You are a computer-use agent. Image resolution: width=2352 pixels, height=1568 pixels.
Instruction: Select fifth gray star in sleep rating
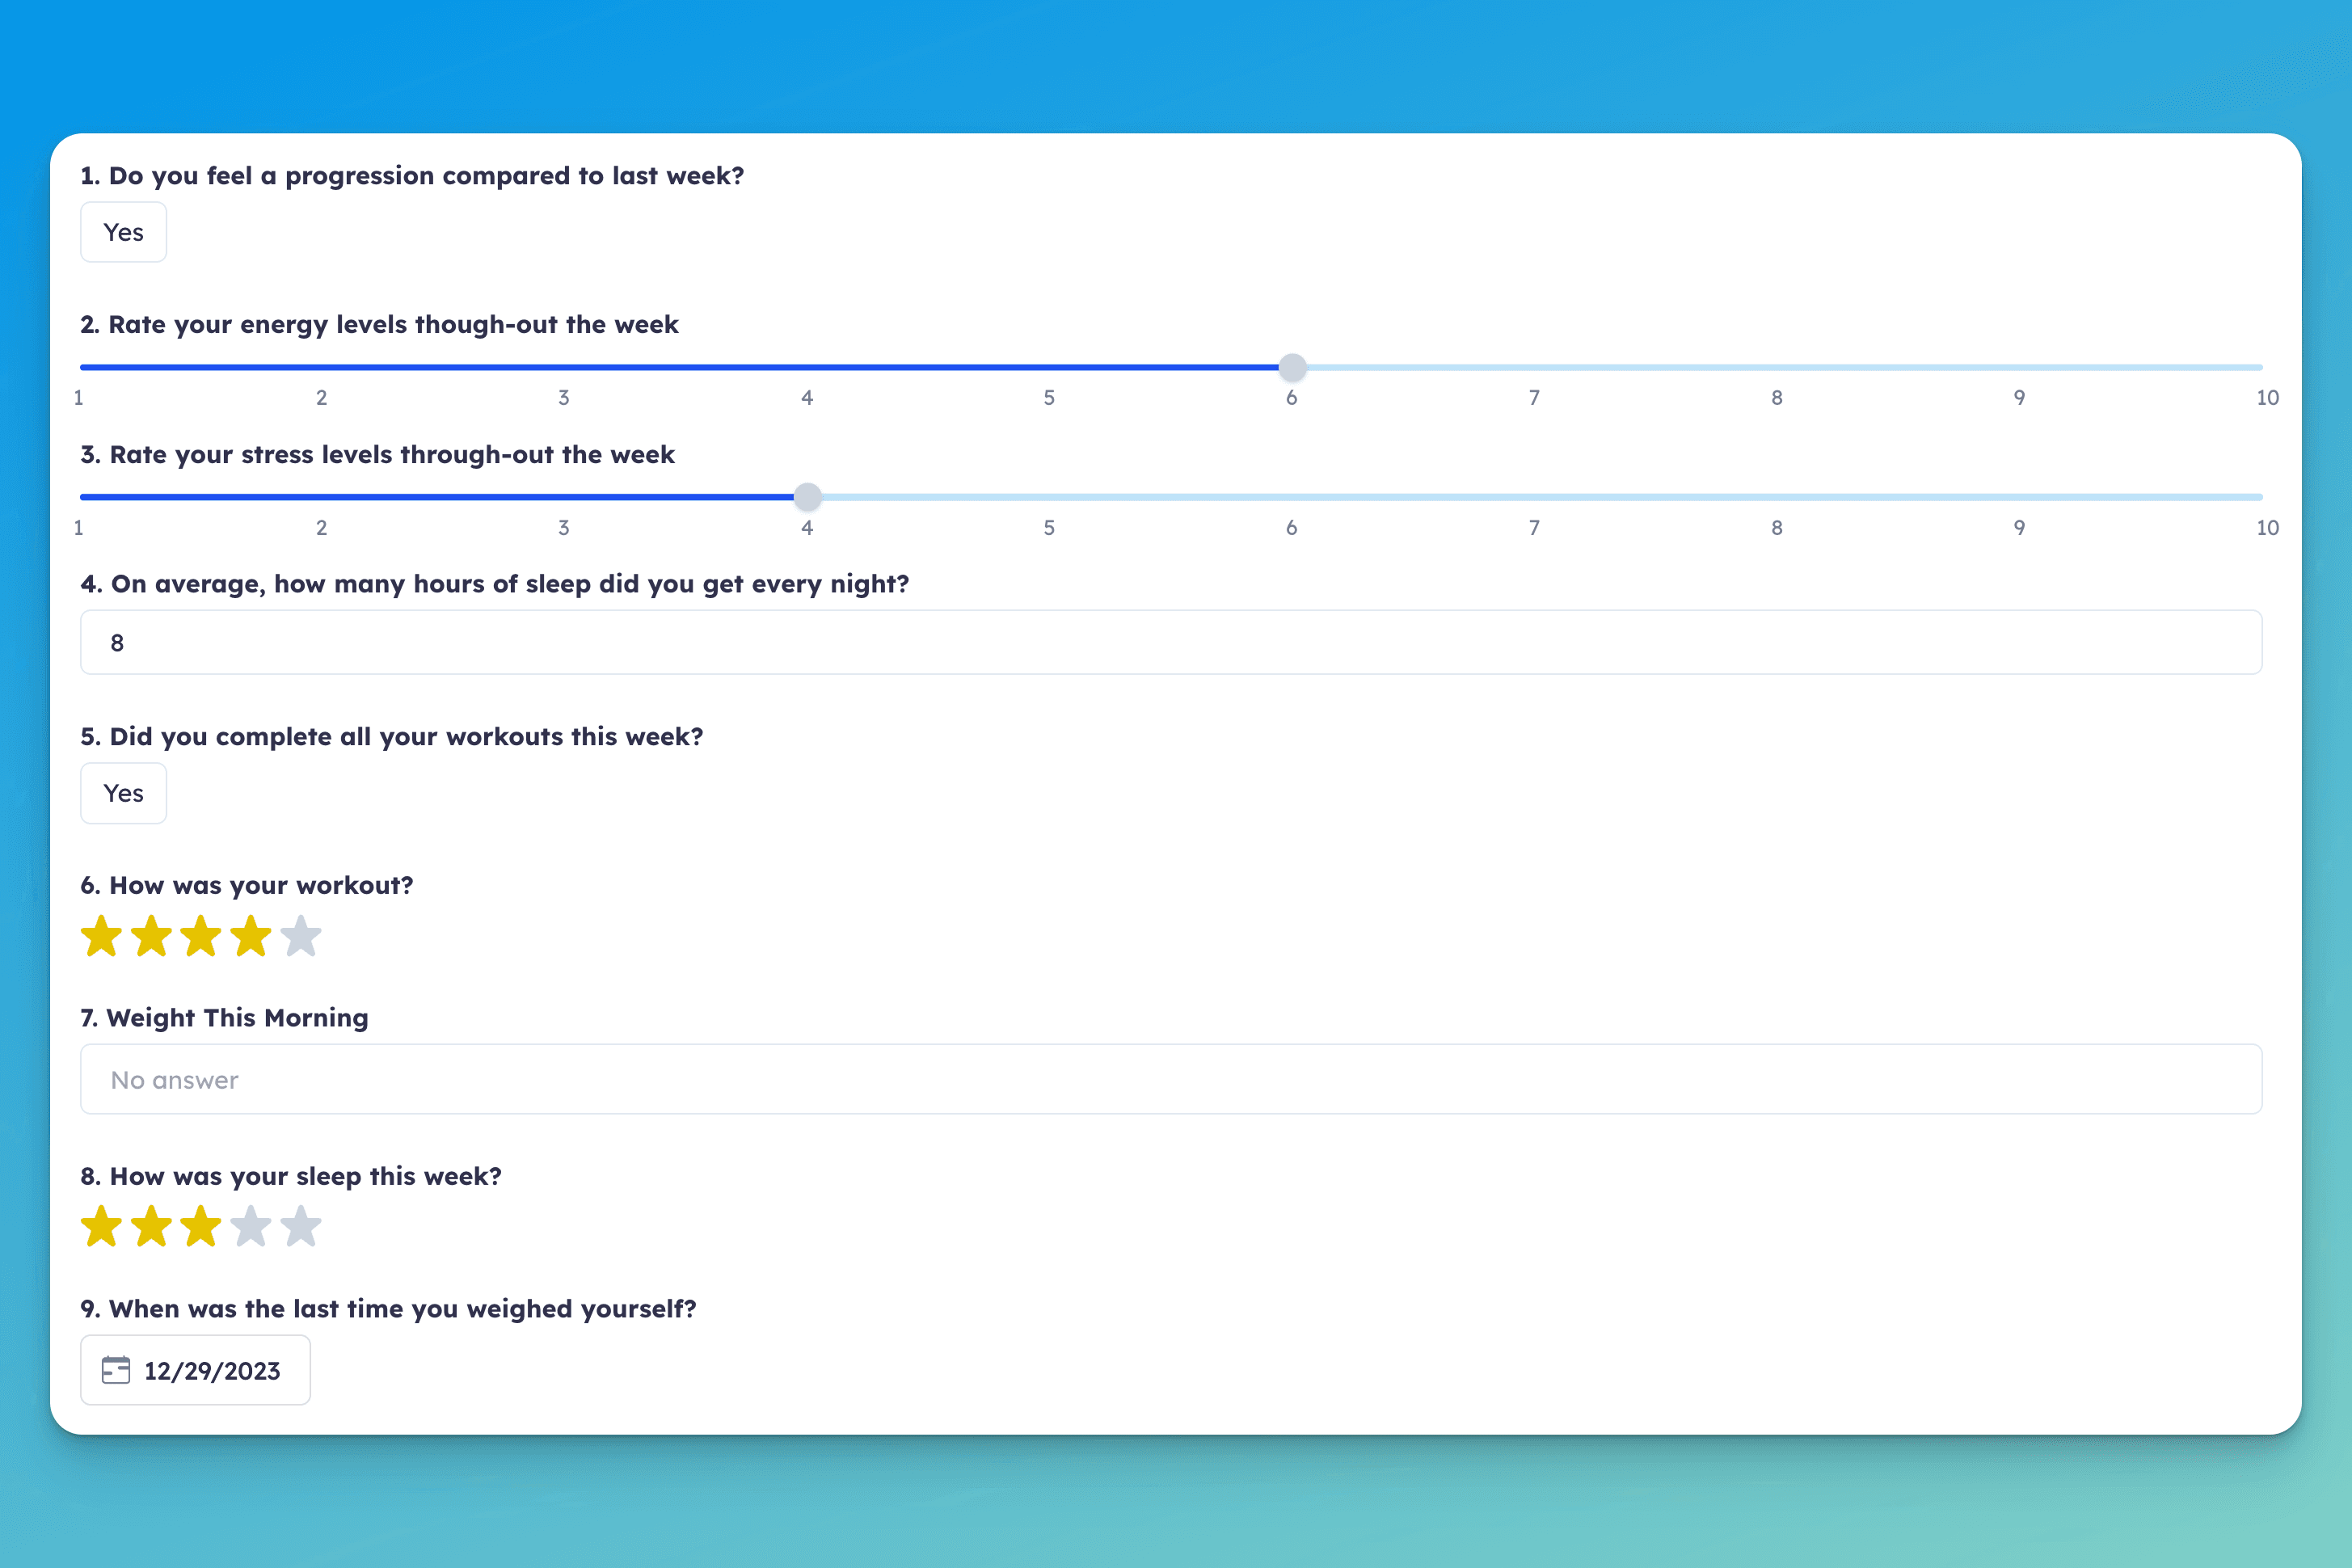click(x=301, y=1227)
